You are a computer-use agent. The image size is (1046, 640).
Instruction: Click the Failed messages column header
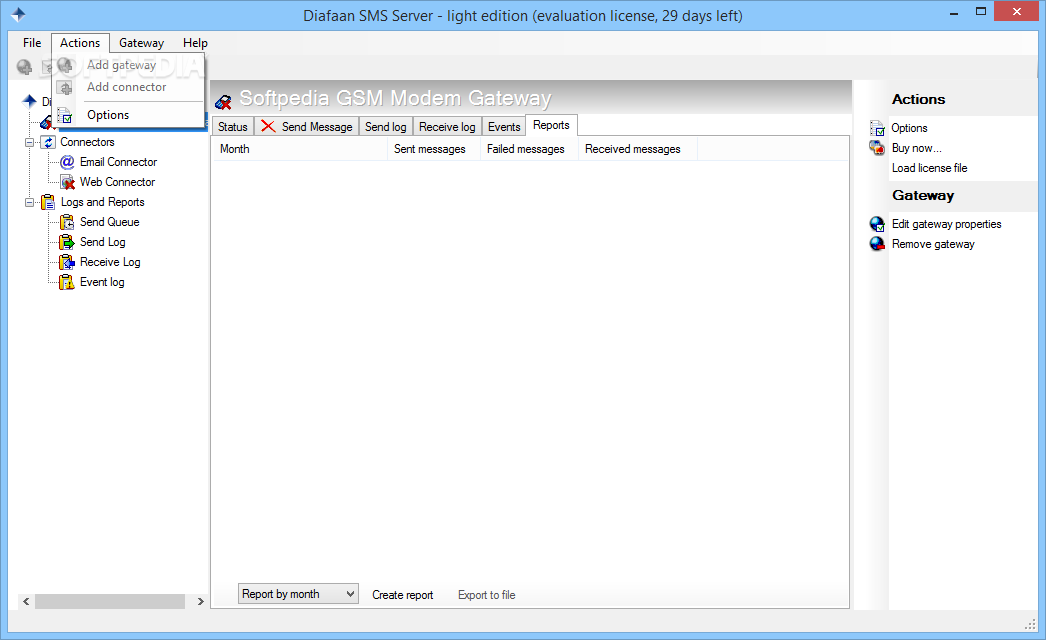tap(529, 149)
